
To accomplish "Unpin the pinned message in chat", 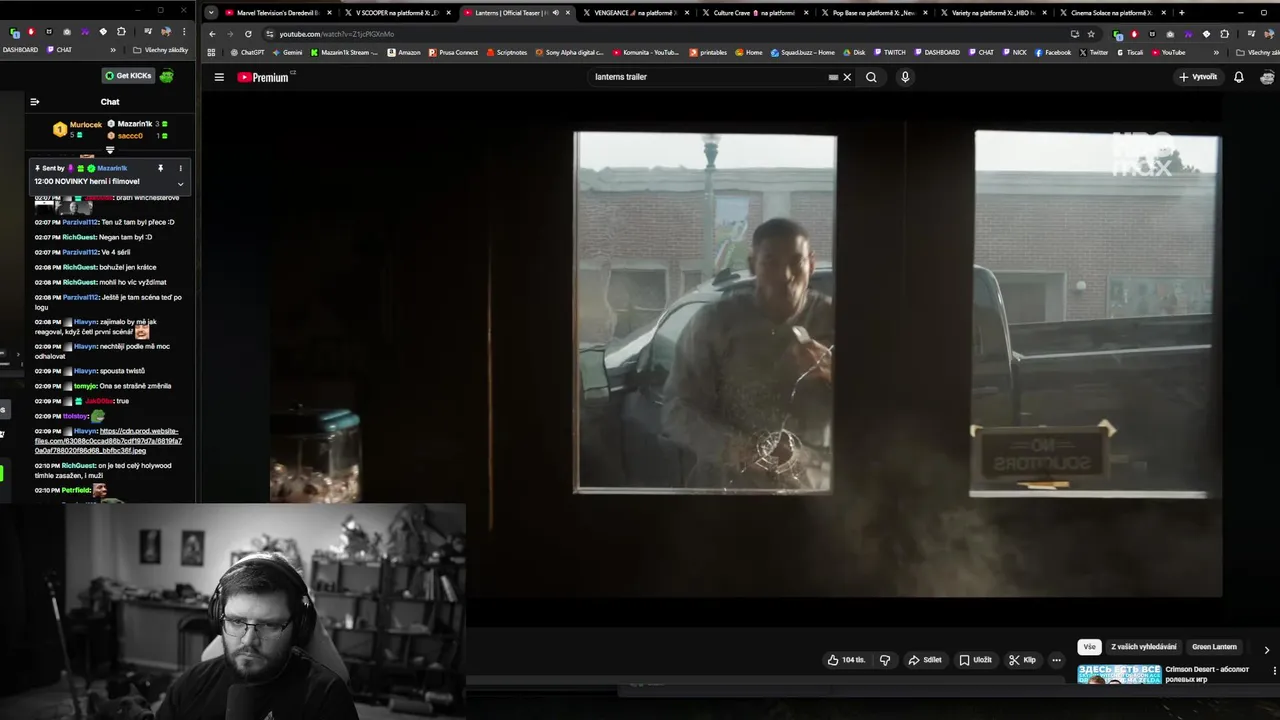I will [160, 168].
